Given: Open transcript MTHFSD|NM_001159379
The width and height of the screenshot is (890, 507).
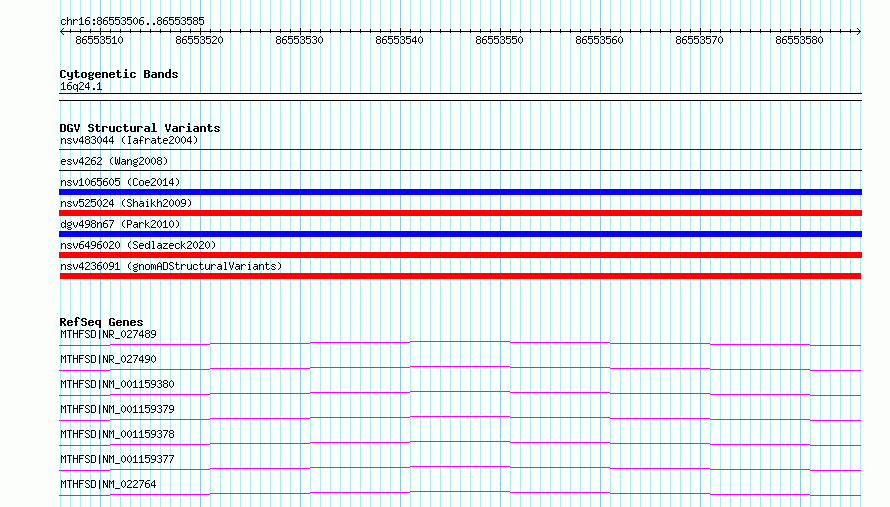Looking at the screenshot, I should 117,409.
